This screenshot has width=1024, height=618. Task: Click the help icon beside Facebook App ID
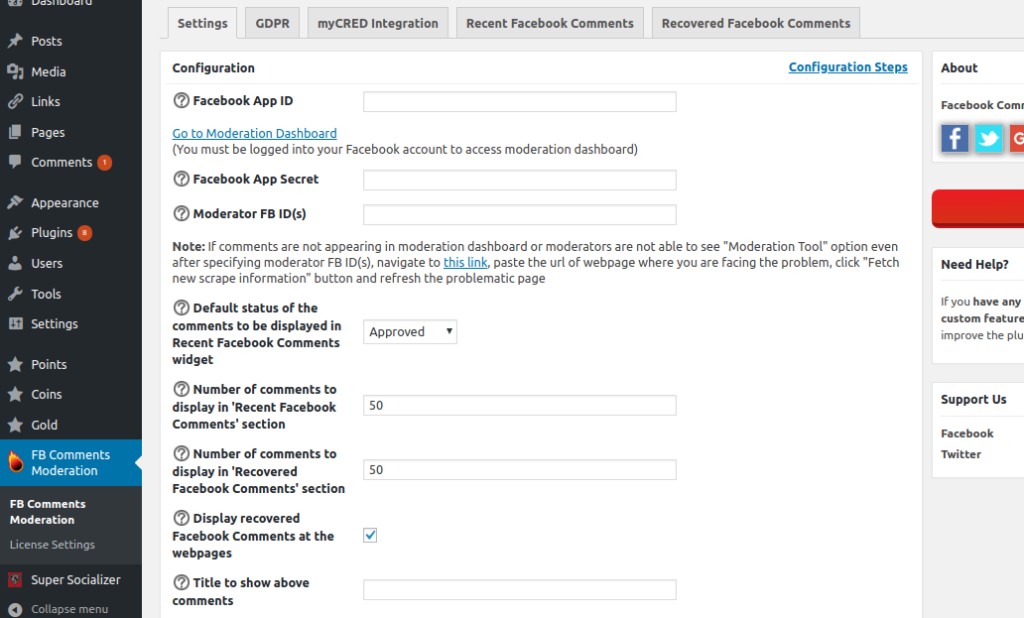pyautogui.click(x=181, y=100)
